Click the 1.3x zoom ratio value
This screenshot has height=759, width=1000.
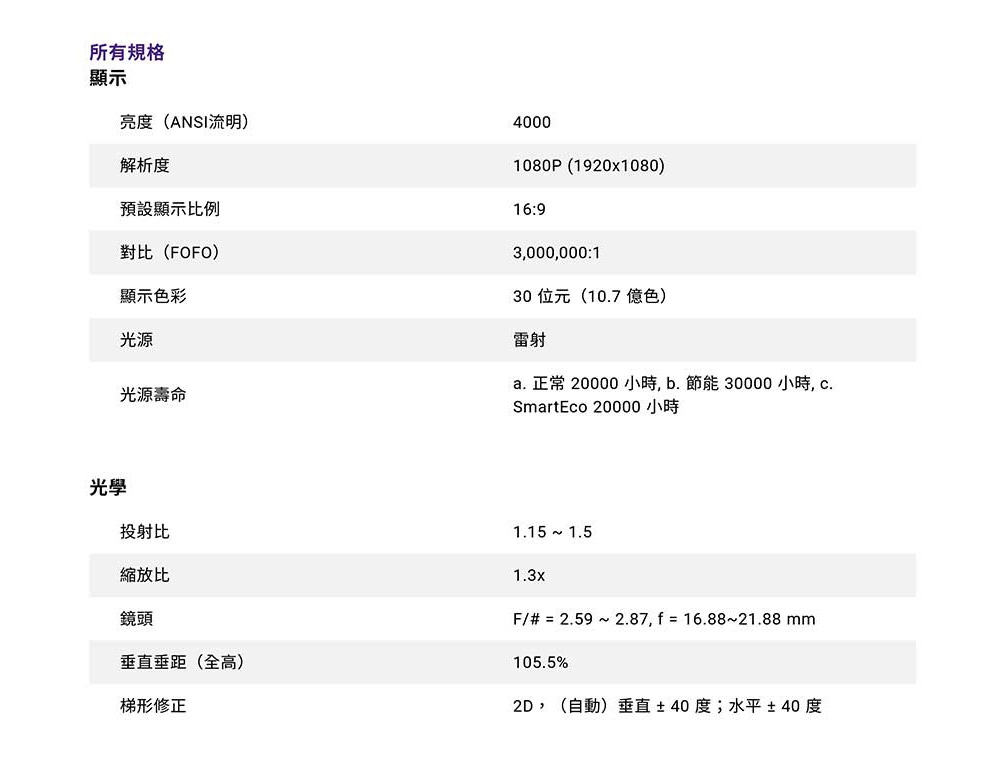[525, 575]
